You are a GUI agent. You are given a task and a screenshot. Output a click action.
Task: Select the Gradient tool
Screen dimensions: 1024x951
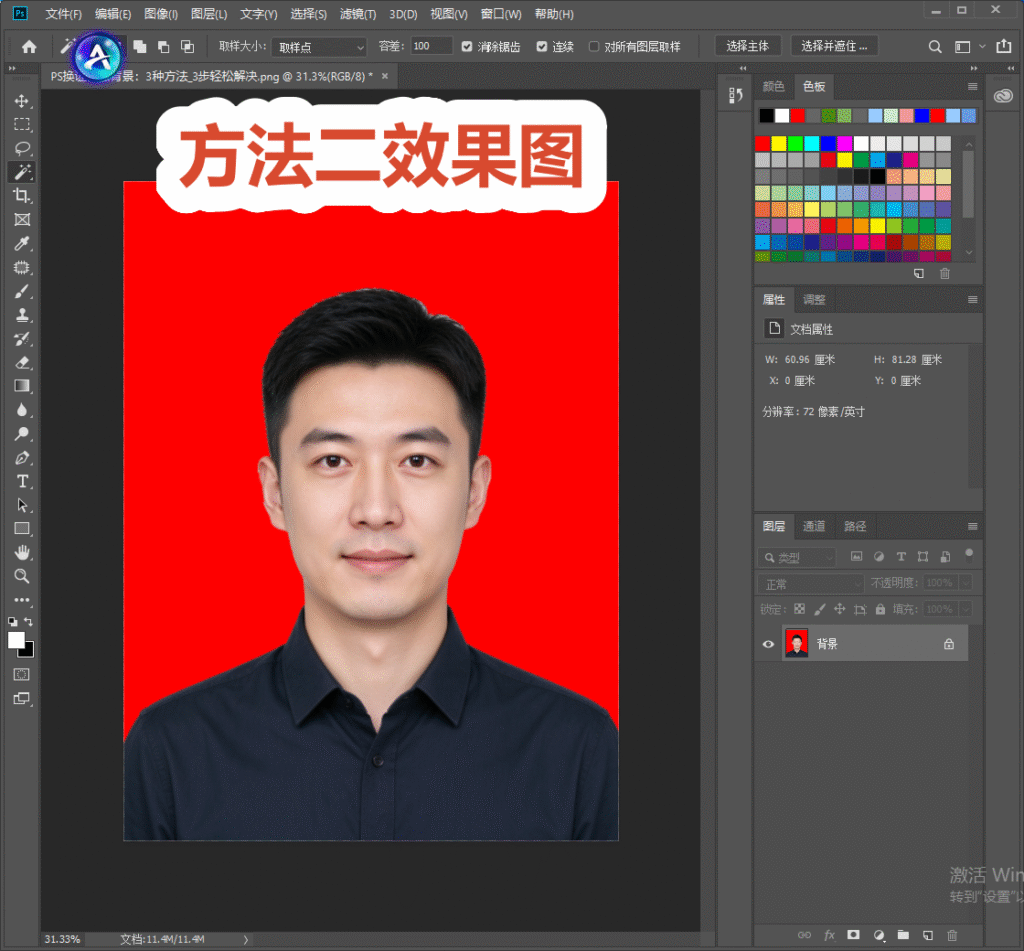click(22, 386)
